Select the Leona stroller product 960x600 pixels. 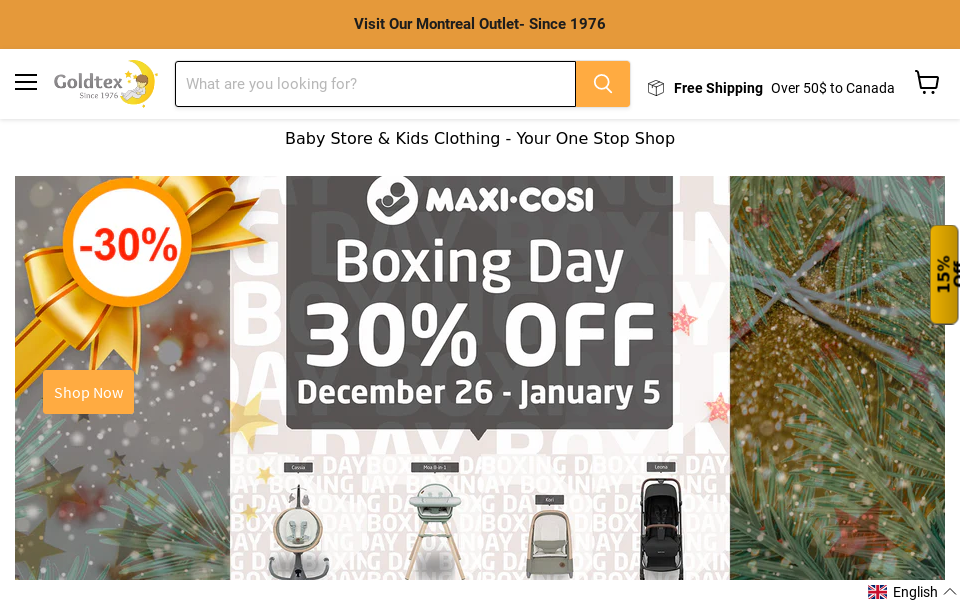click(661, 530)
